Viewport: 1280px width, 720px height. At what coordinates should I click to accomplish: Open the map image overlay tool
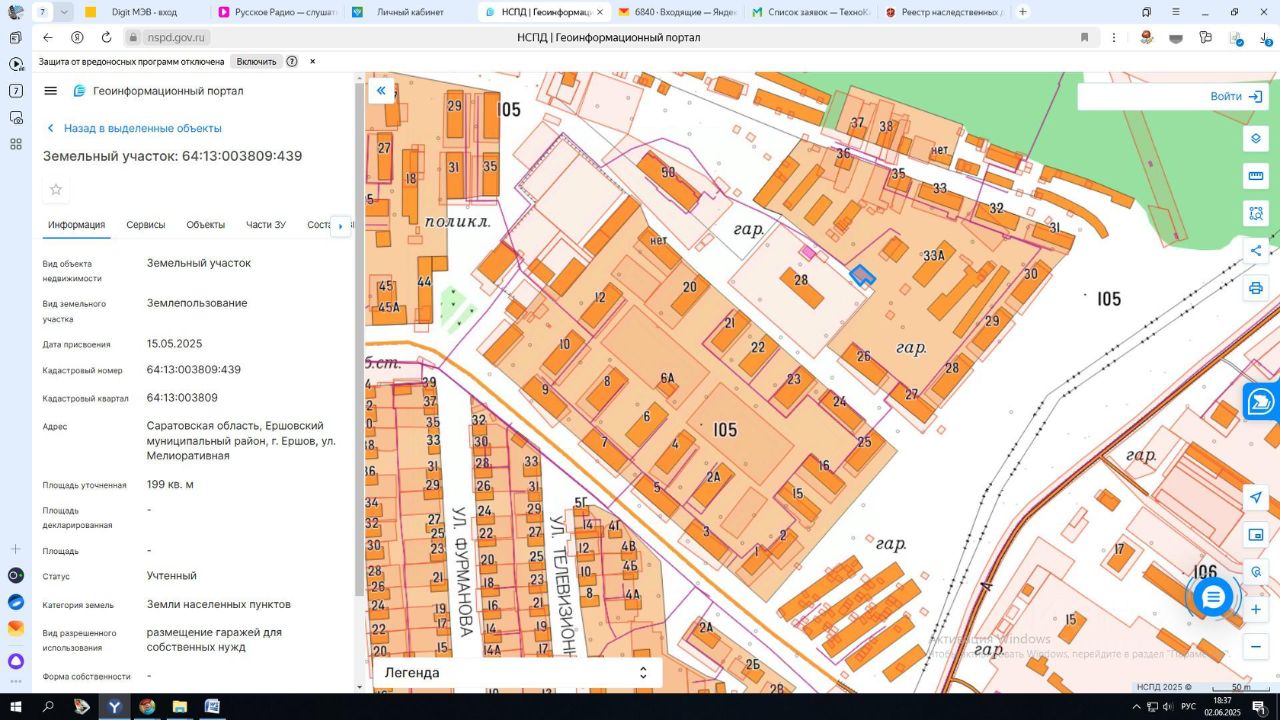pos(1256,535)
